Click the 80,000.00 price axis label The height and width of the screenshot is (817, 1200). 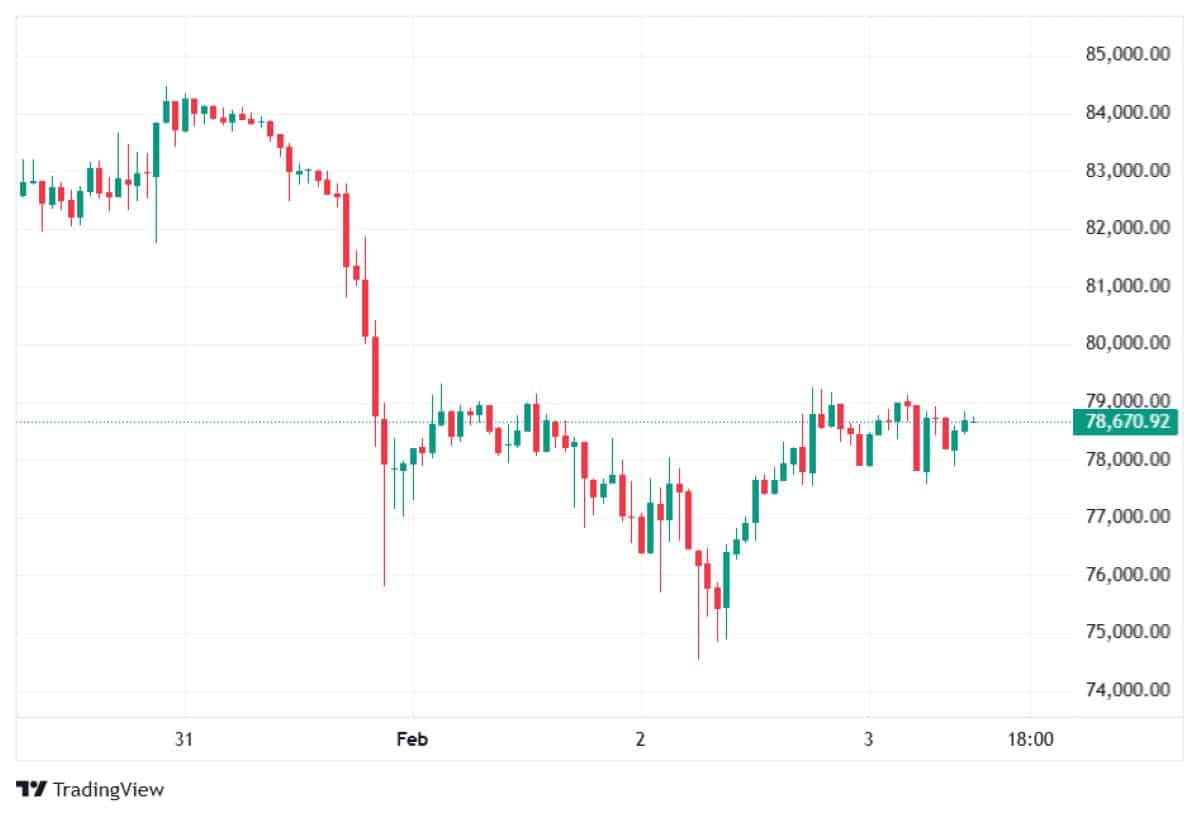coord(1127,343)
